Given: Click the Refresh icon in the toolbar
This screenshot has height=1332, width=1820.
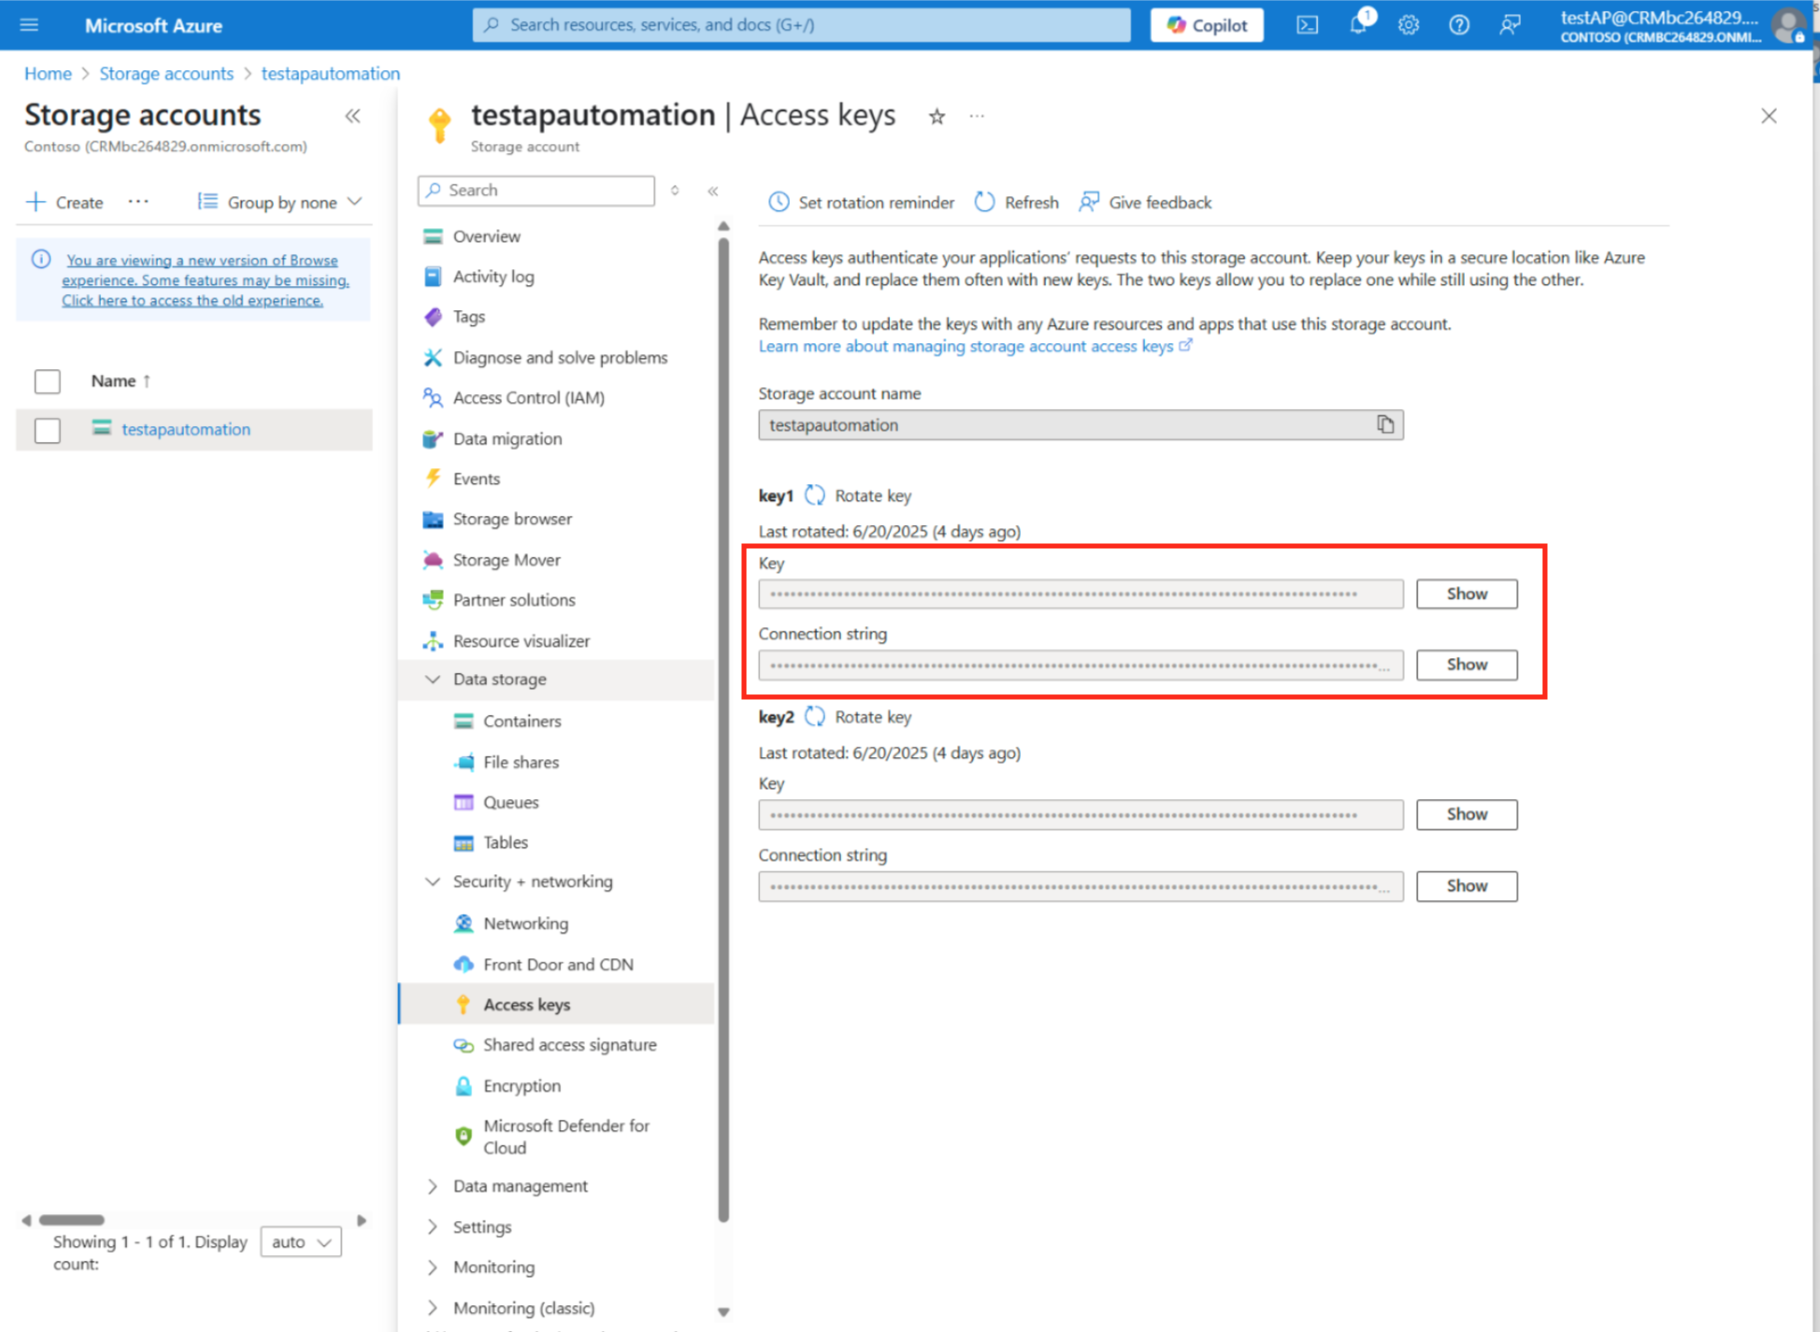Looking at the screenshot, I should [985, 202].
